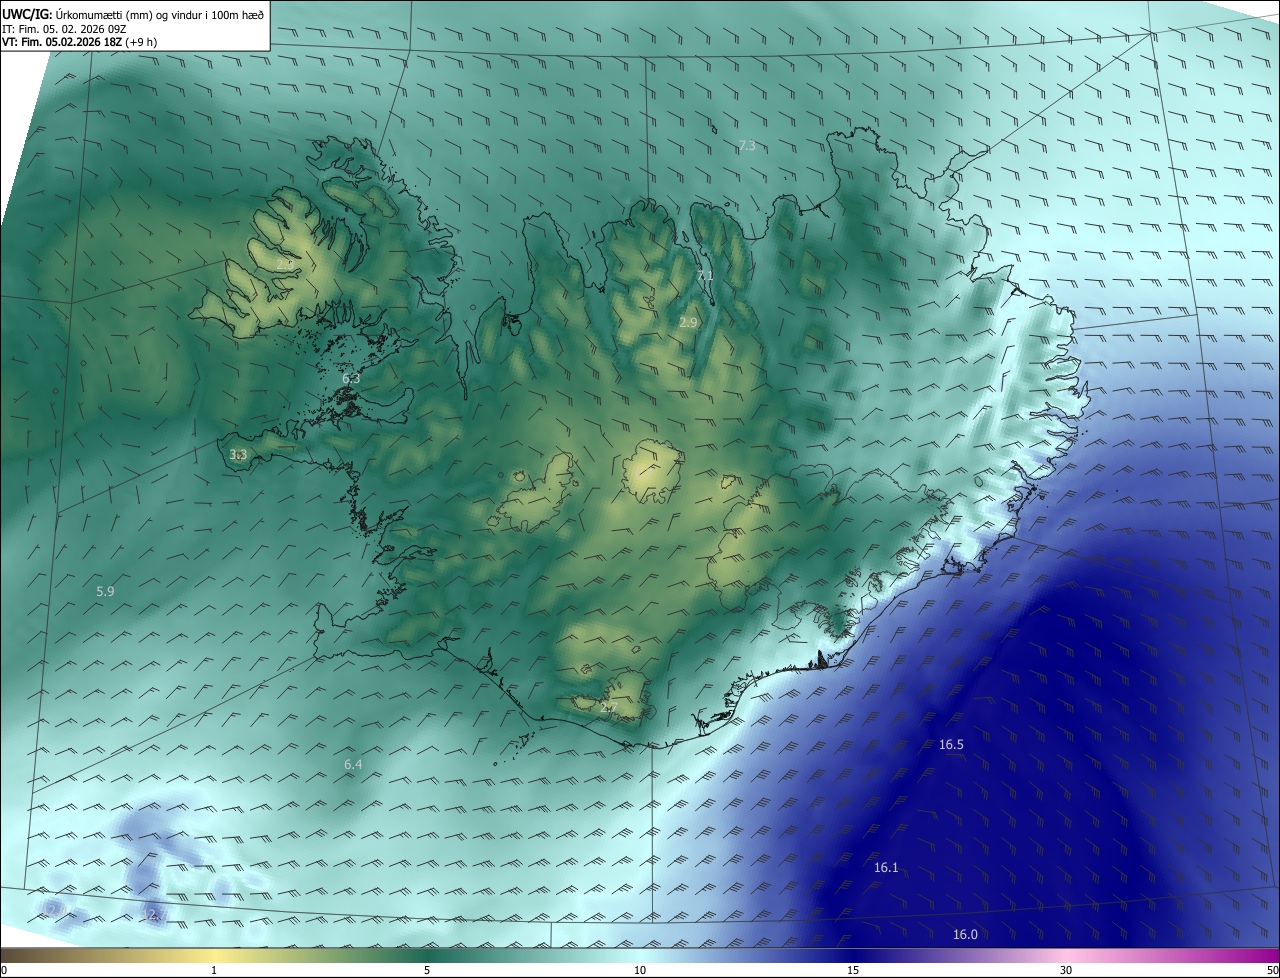The height and width of the screenshot is (978, 1280).
Task: Click the 5.9 value label west of Iceland
Action: 105,591
